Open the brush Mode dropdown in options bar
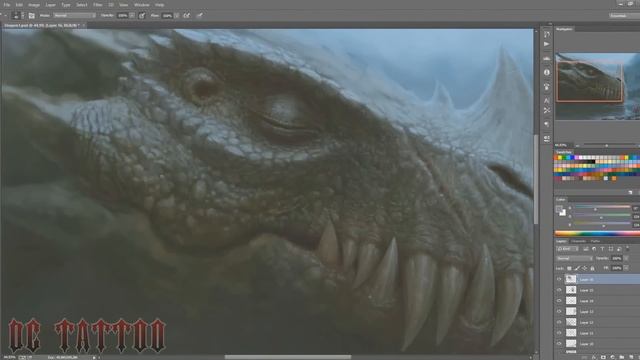The width and height of the screenshot is (640, 360). (74, 16)
